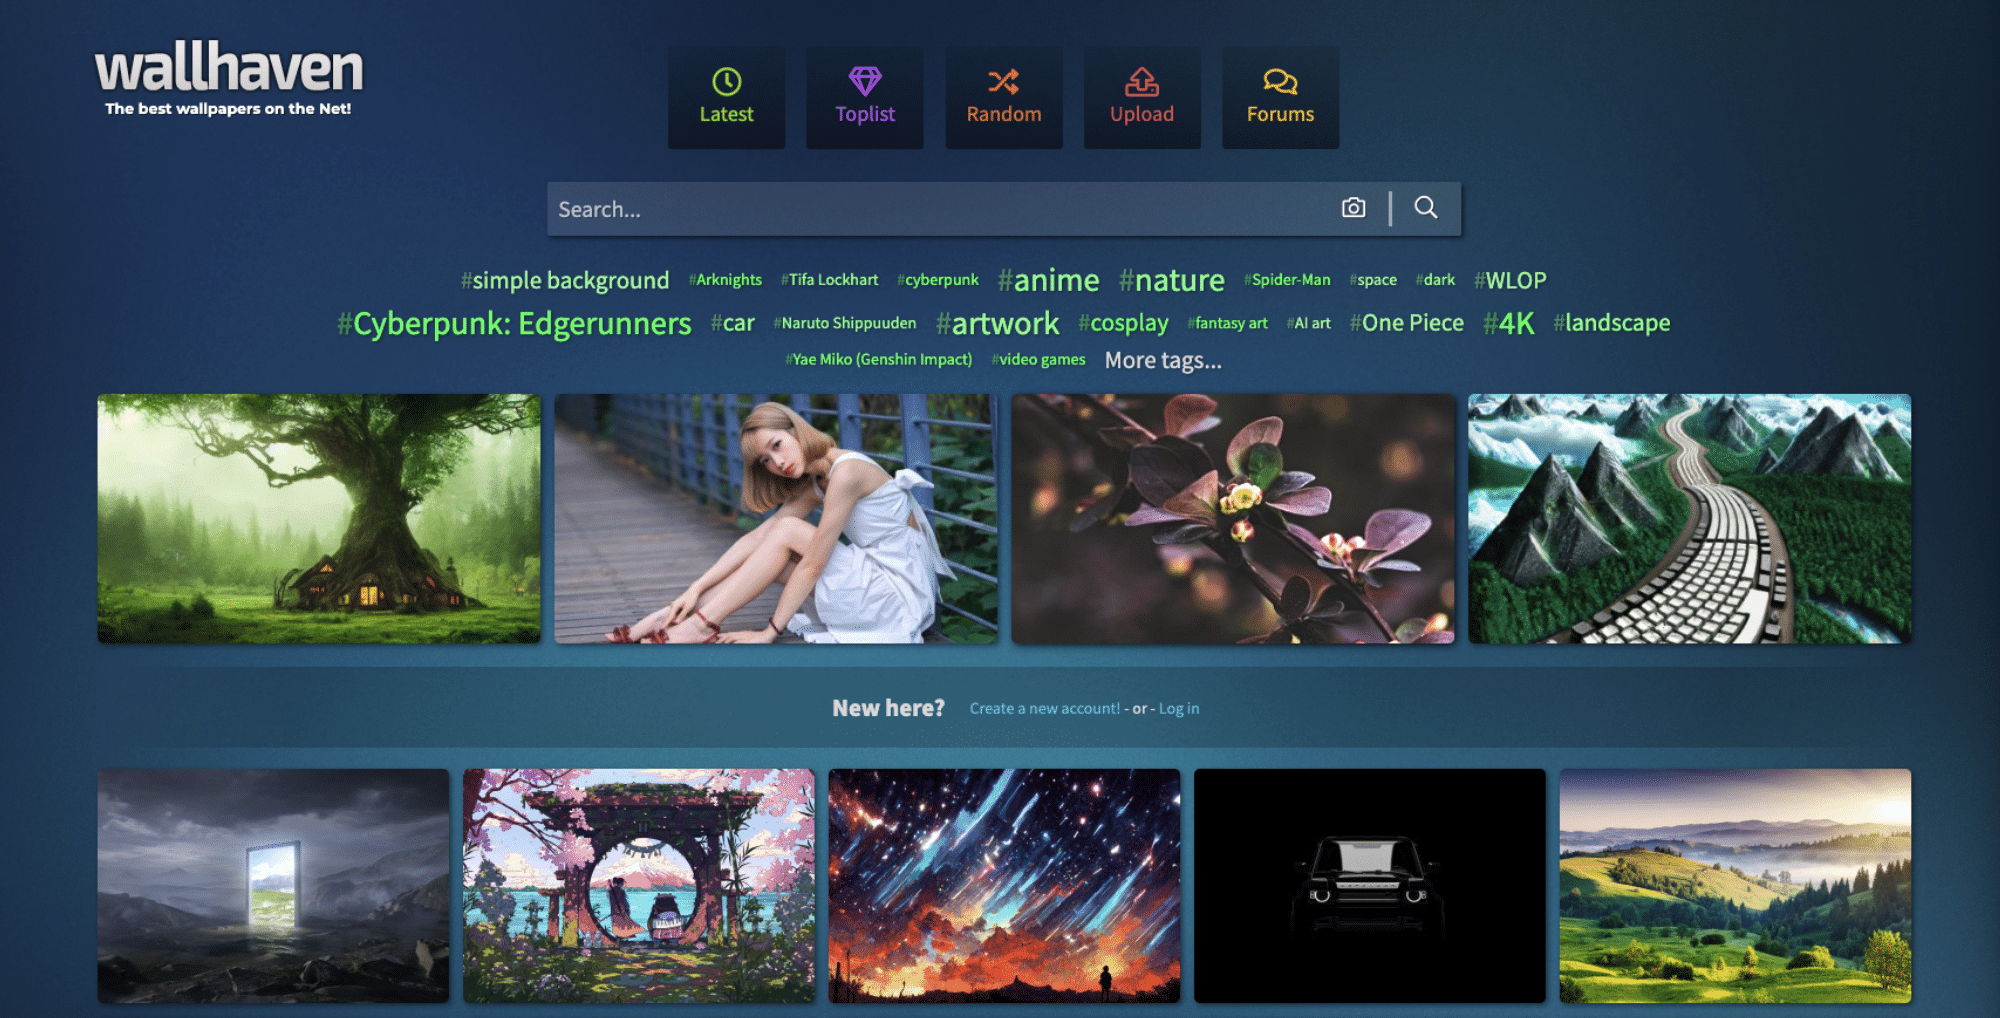This screenshot has width=2000, height=1018.
Task: Open the #dark tag
Action: point(1435,280)
